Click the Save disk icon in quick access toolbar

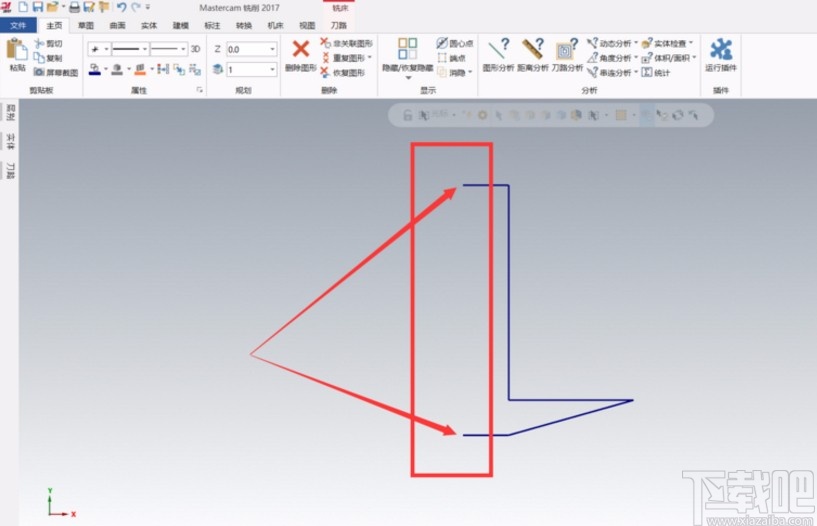pyautogui.click(x=38, y=7)
